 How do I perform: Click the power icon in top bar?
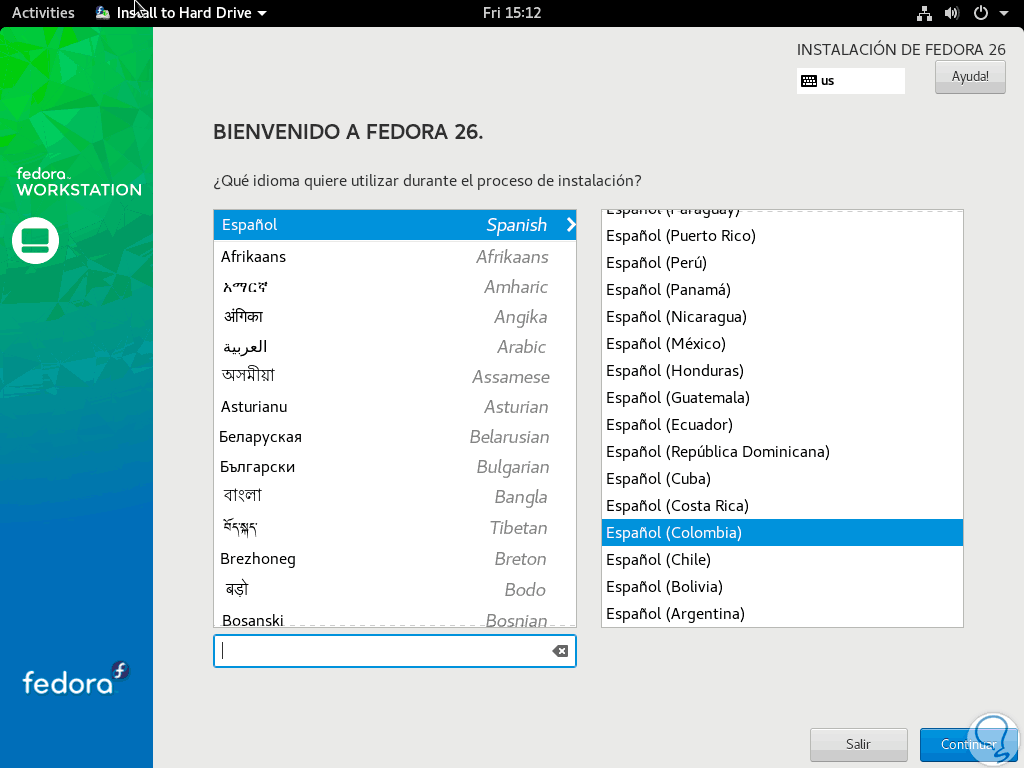click(980, 13)
